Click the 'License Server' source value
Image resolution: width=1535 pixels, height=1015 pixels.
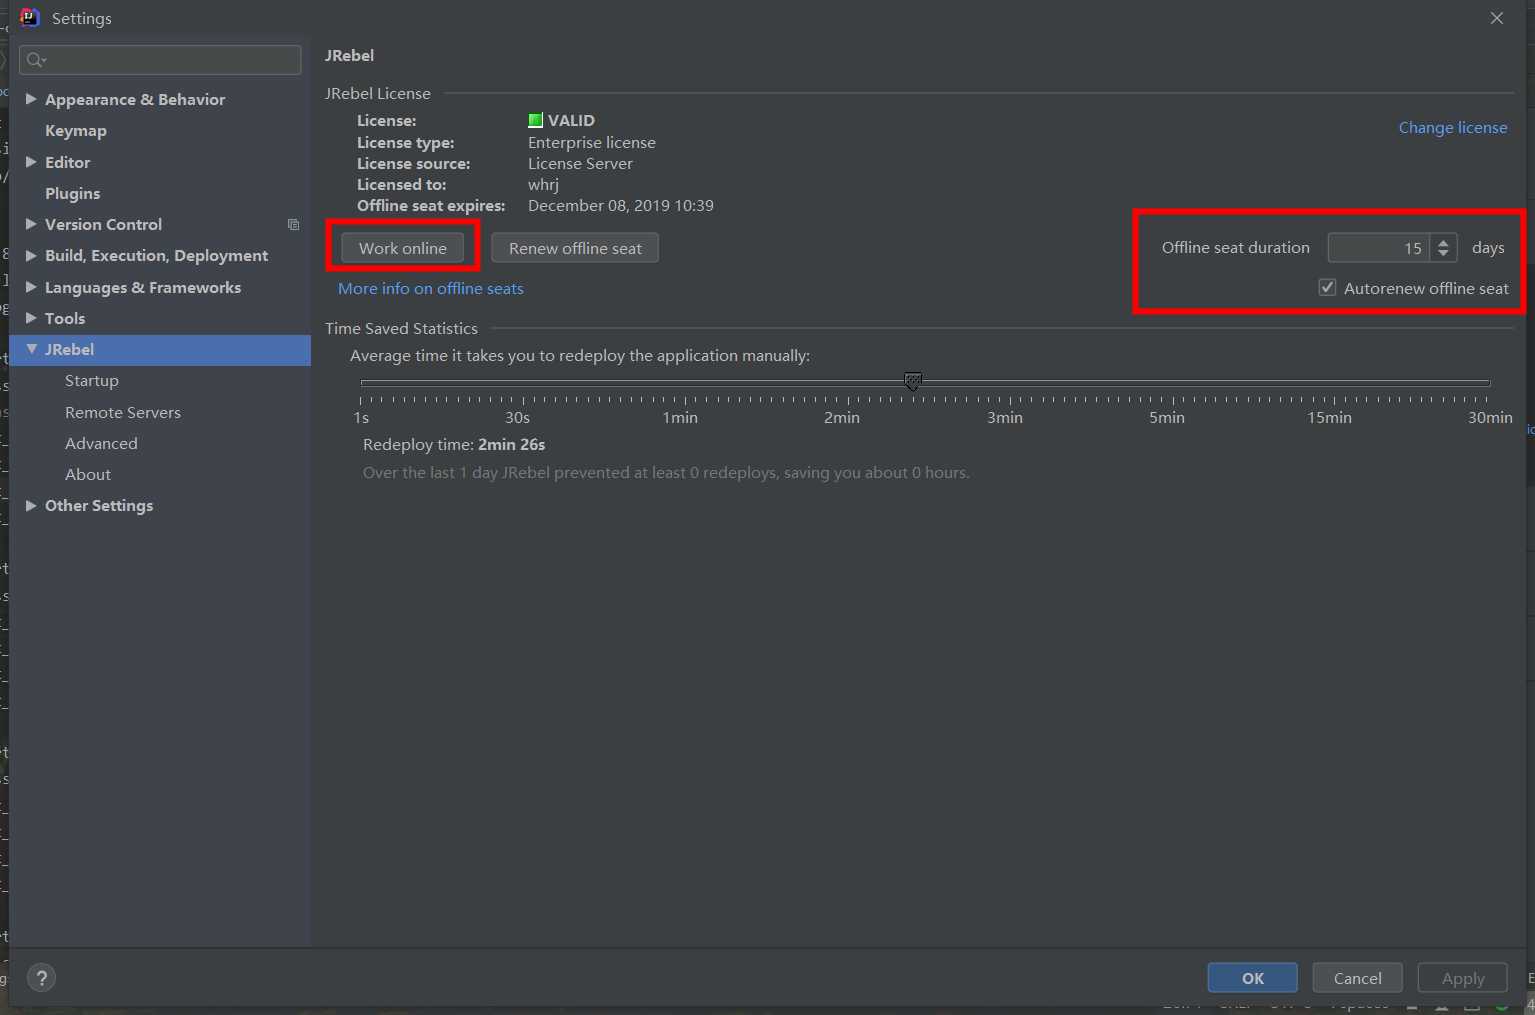click(x=580, y=163)
